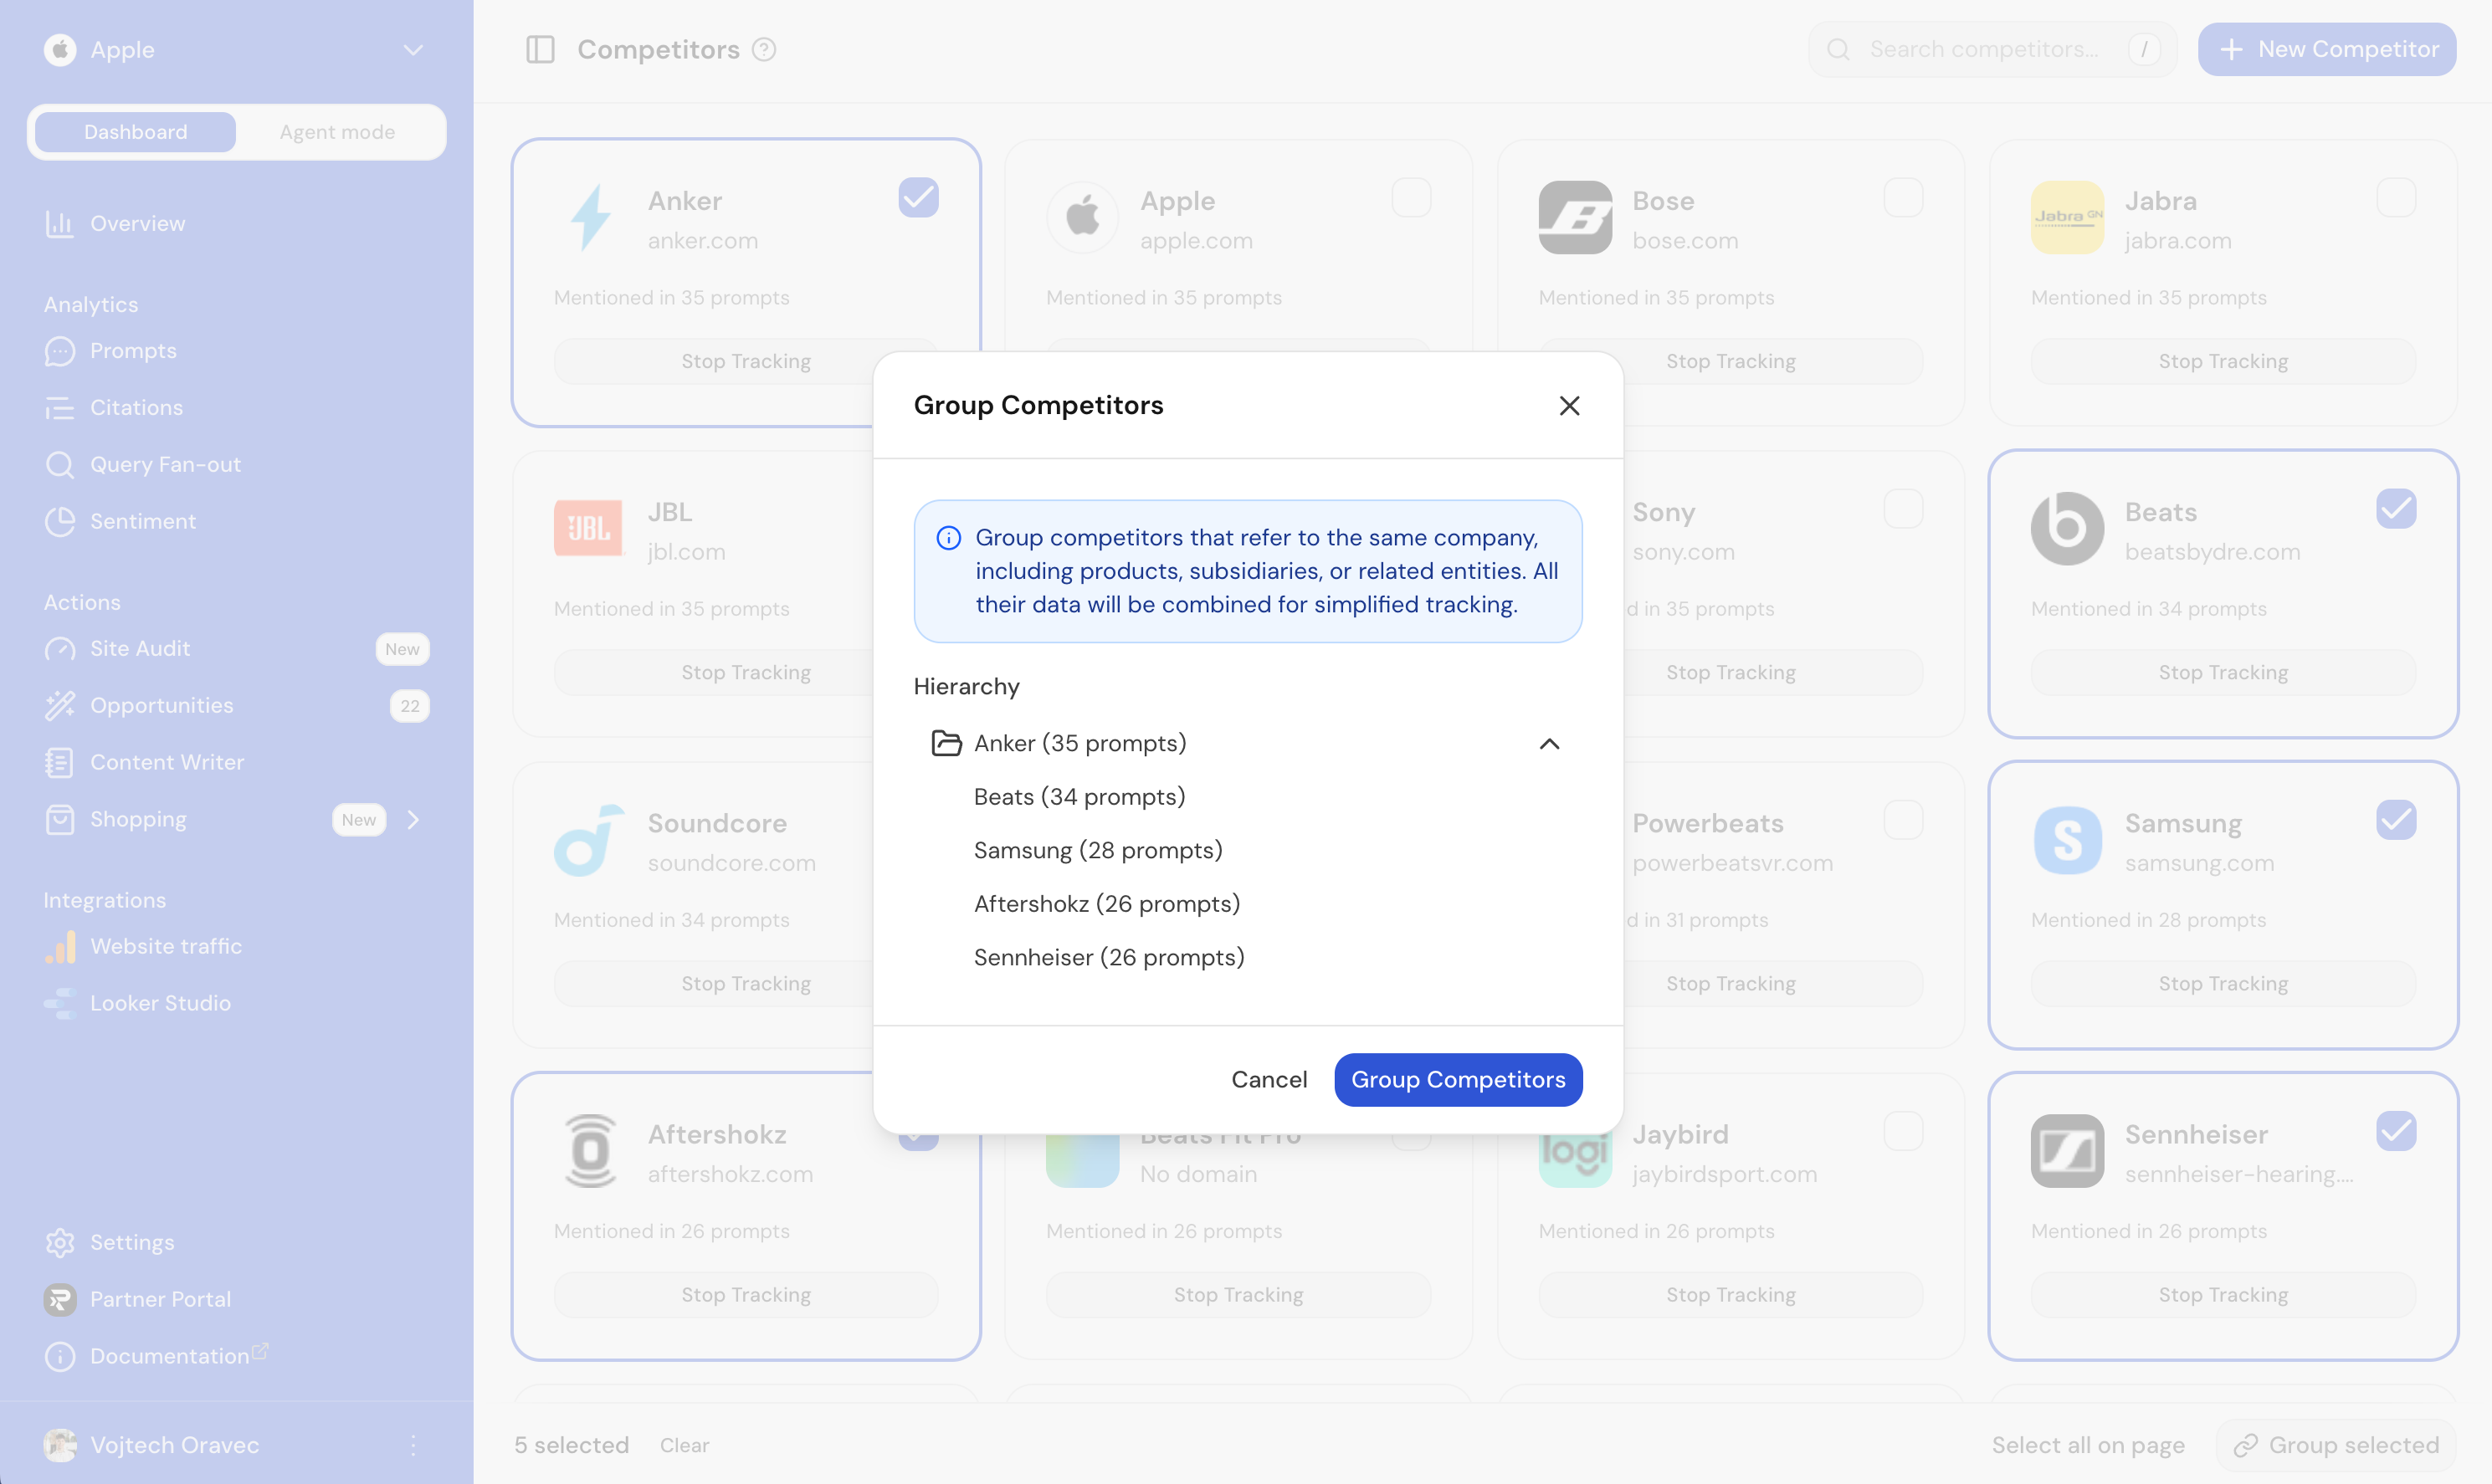
Task: Confirm with the blue Group Competitors button
Action: [1458, 1079]
